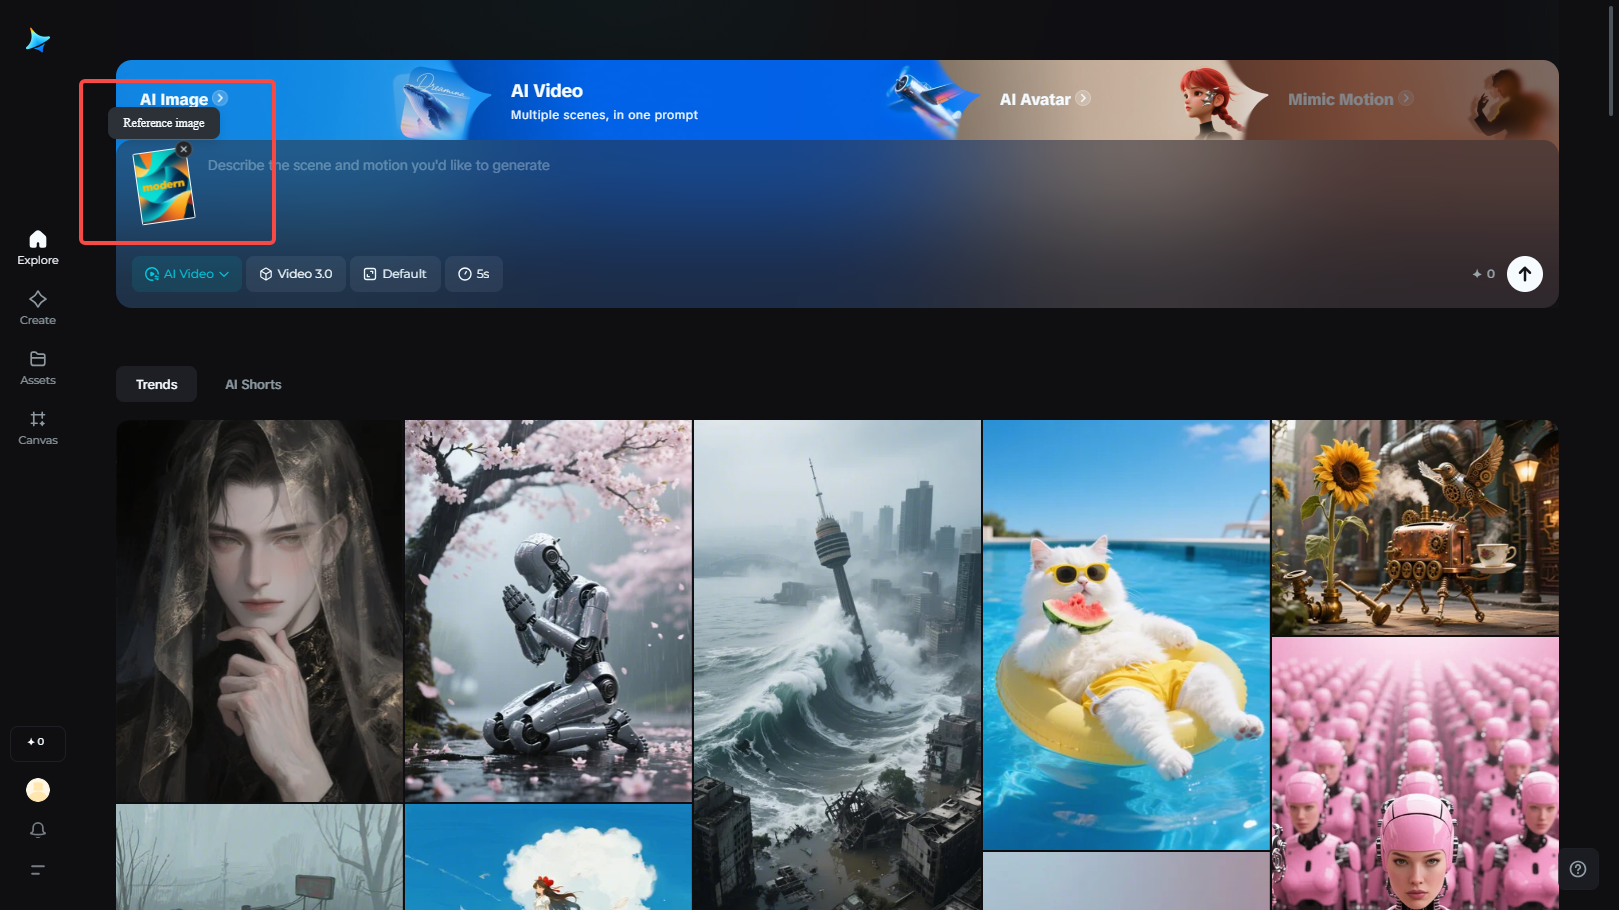Open the notifications bell
The image size is (1619, 910).
tap(38, 830)
